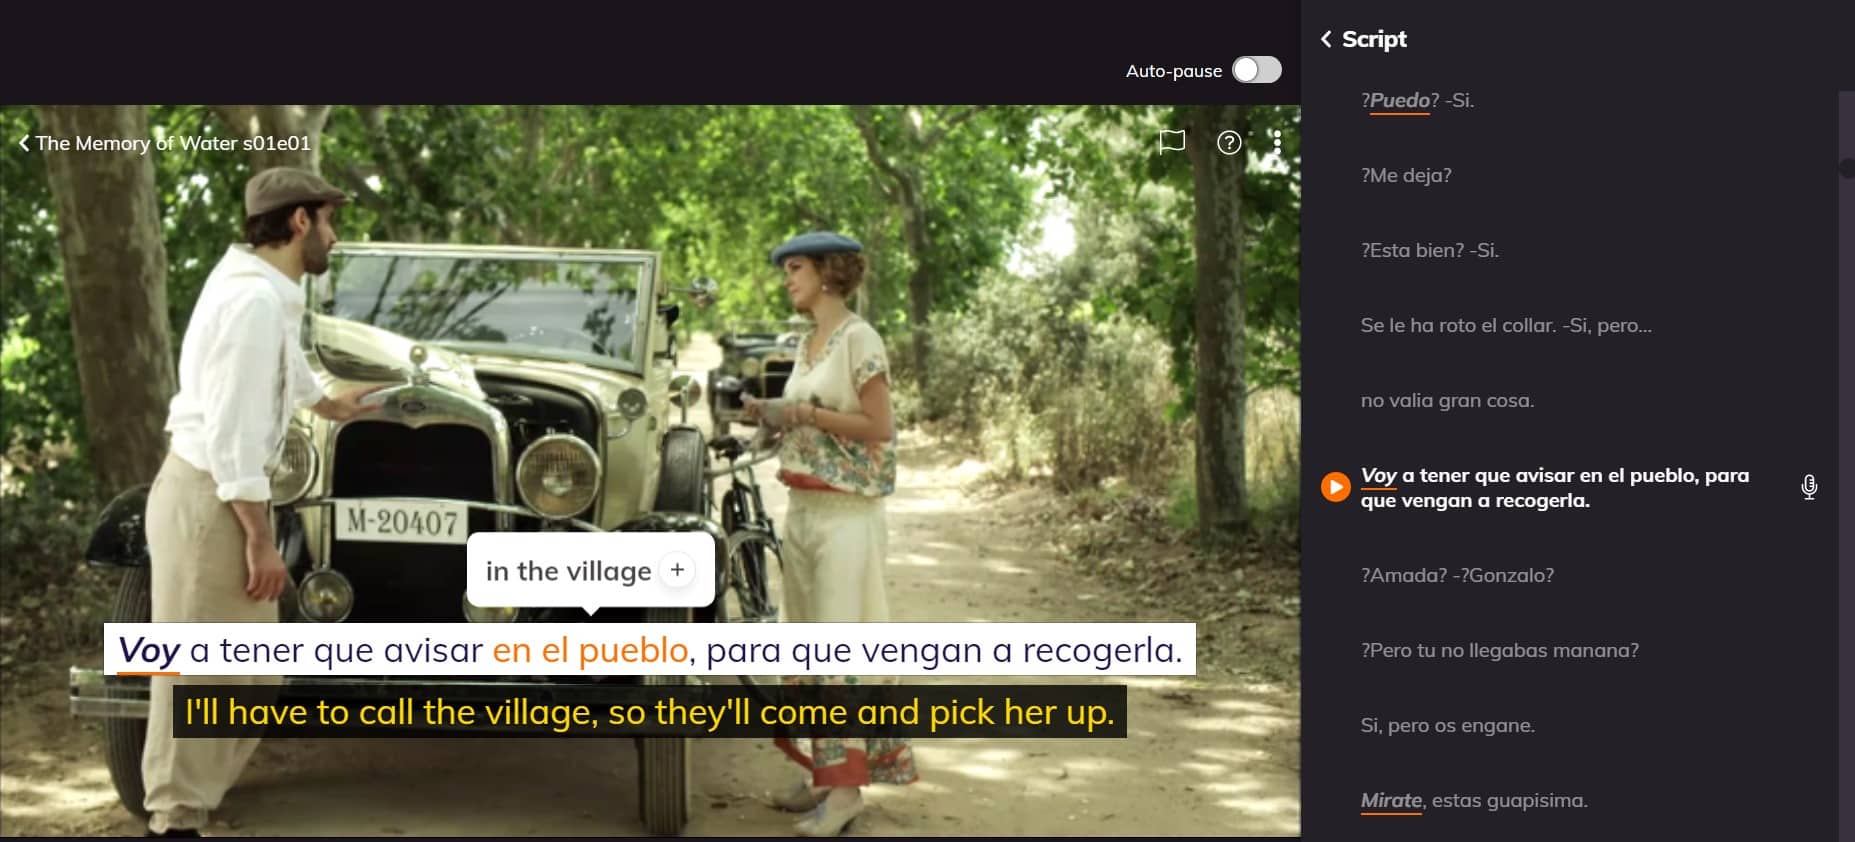The width and height of the screenshot is (1855, 842).
Task: Play the highlighted script line
Action: (x=1335, y=487)
